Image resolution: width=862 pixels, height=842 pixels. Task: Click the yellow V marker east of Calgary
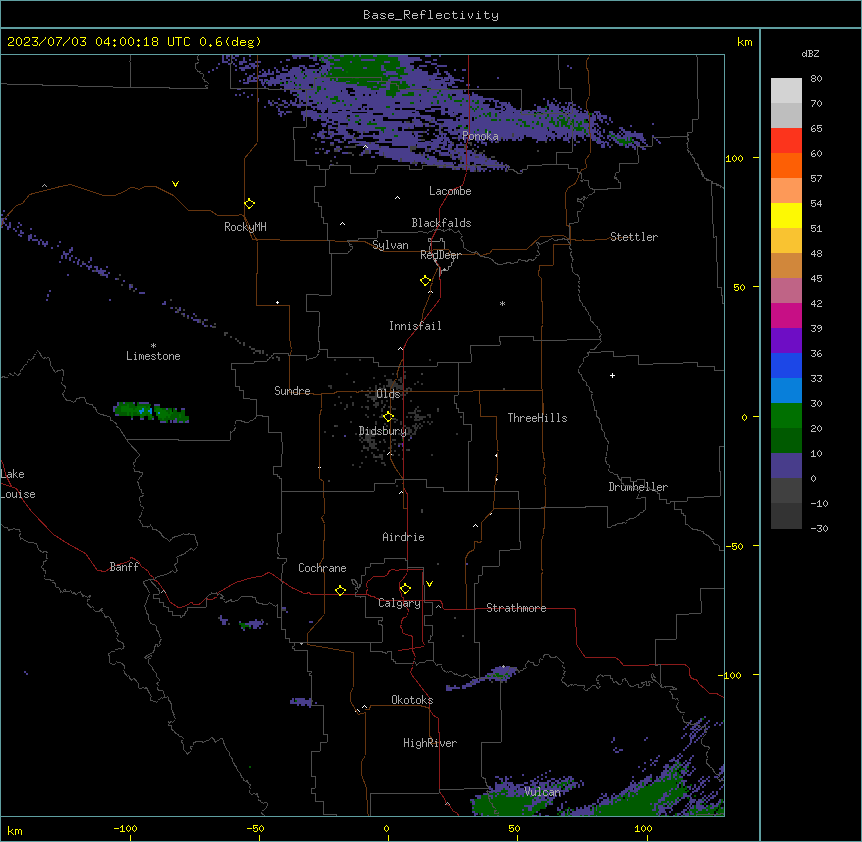pos(429,584)
